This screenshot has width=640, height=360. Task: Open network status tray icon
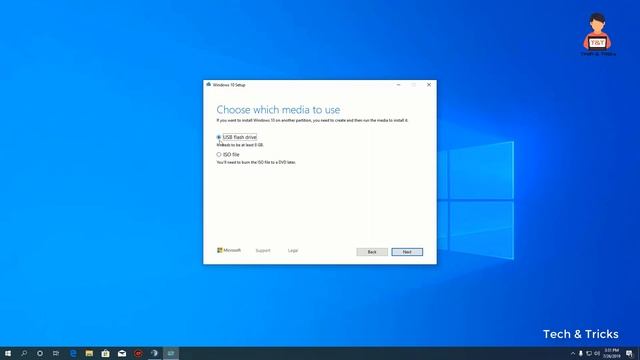click(x=589, y=353)
